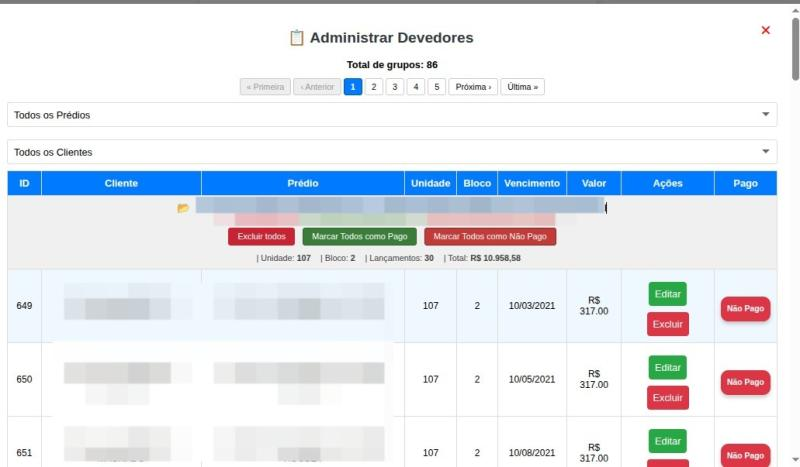This screenshot has width=800, height=467.
Task: Toggle Não Pago status for ID 650
Action: [745, 382]
